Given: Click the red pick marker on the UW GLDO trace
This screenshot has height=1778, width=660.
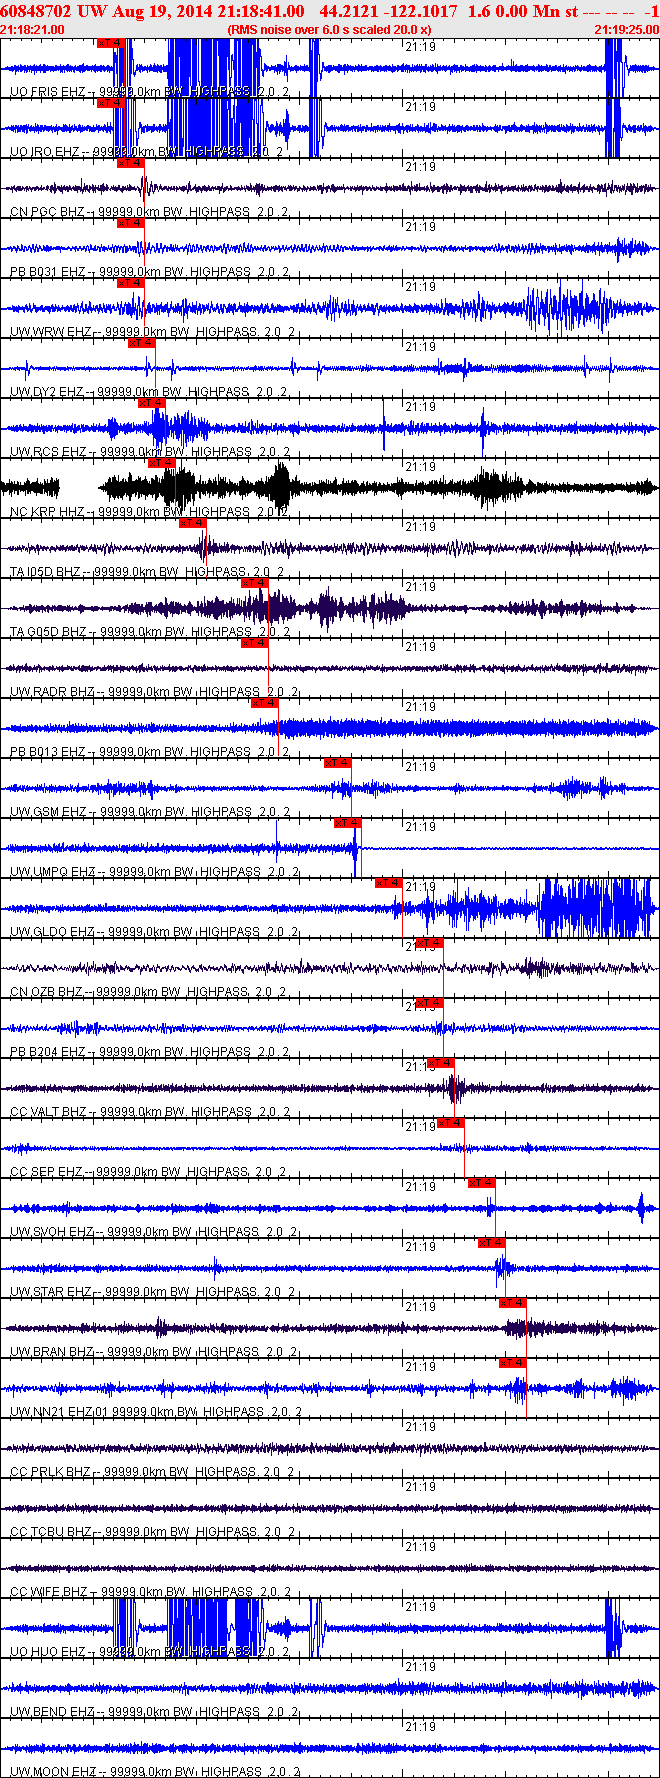Looking at the screenshot, I should point(388,883).
